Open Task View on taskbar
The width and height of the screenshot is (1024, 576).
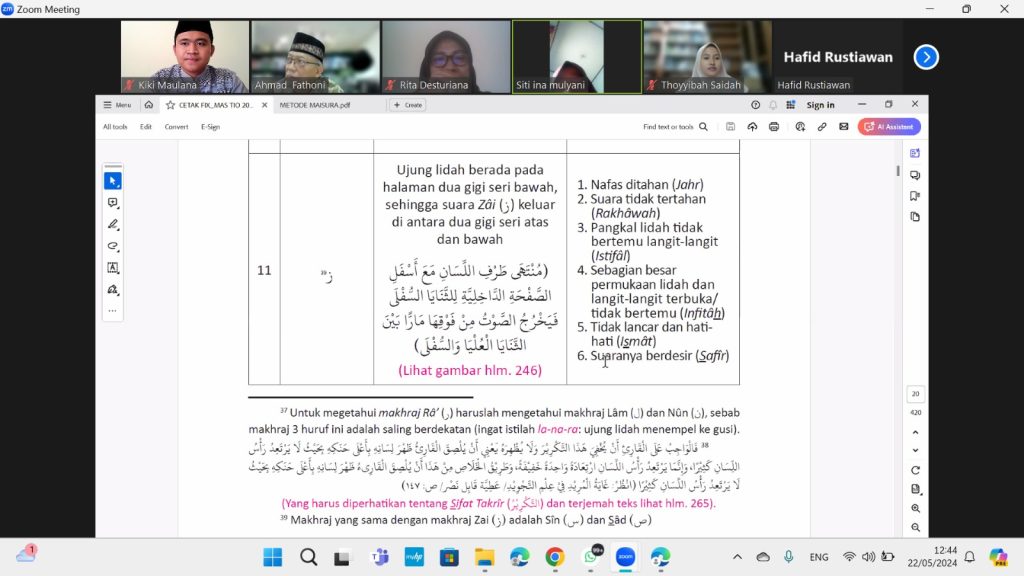(x=342, y=557)
